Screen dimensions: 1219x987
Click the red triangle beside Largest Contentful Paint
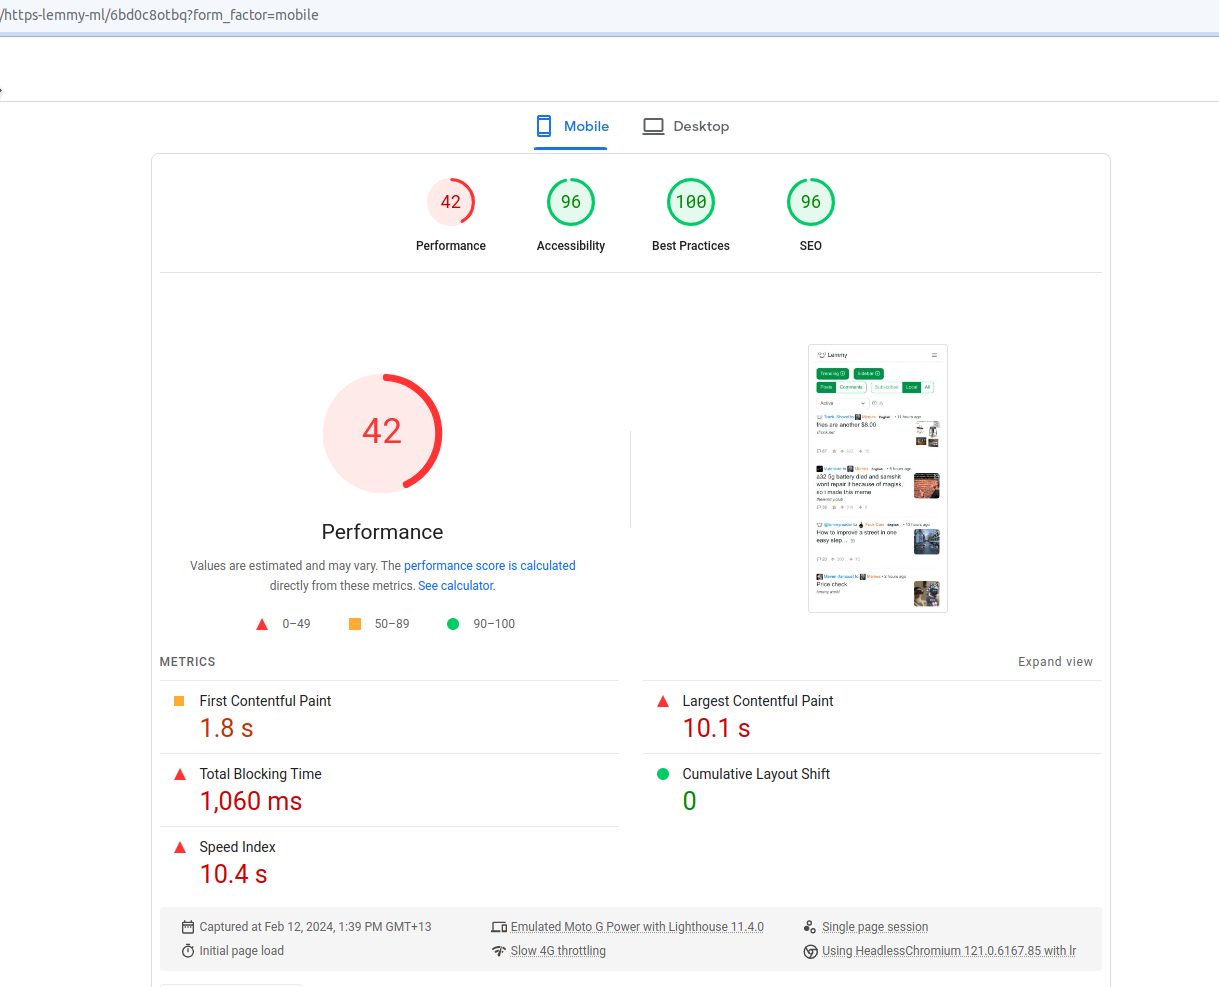pos(663,702)
